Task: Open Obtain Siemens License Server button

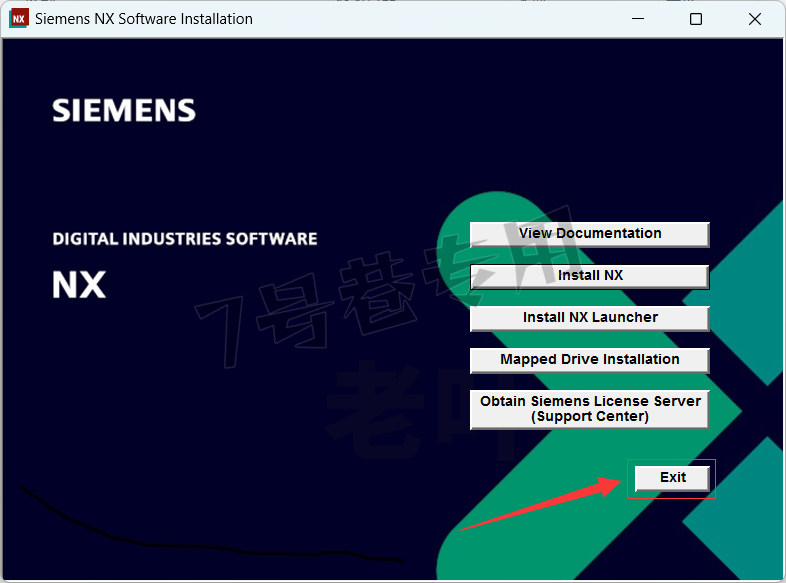Action: coord(590,409)
